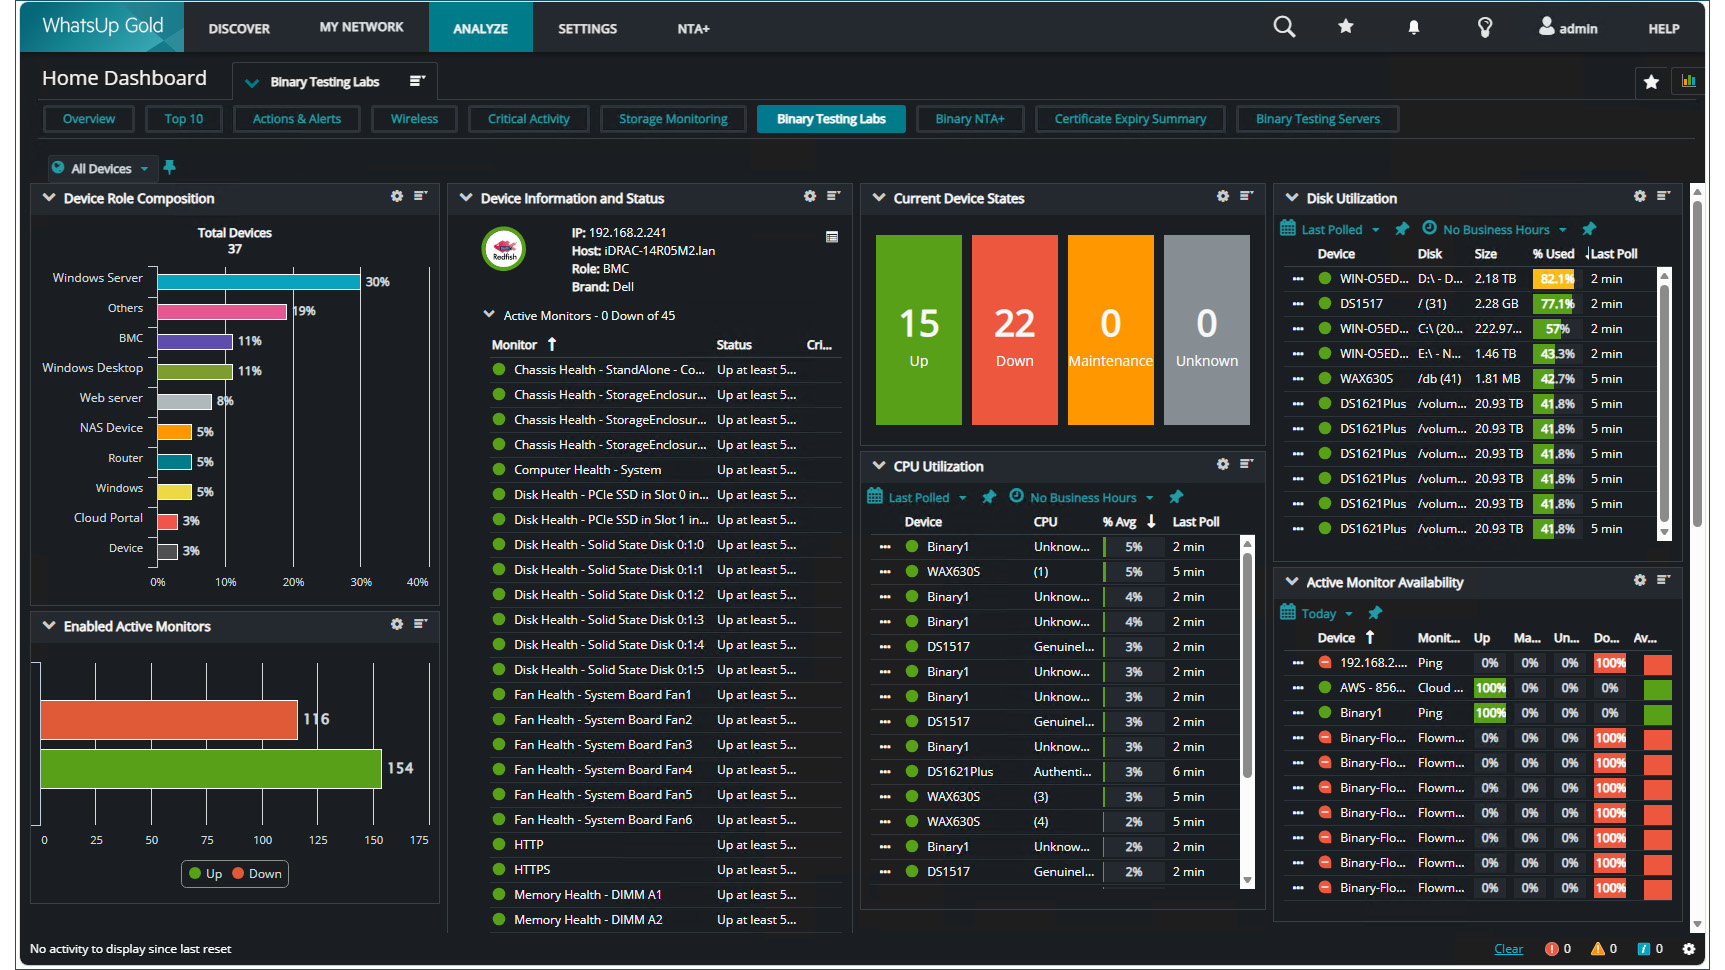Image resolution: width=1725 pixels, height=970 pixels.
Task: Open Enabled Active Monitors panel menu icon
Action: (420, 625)
